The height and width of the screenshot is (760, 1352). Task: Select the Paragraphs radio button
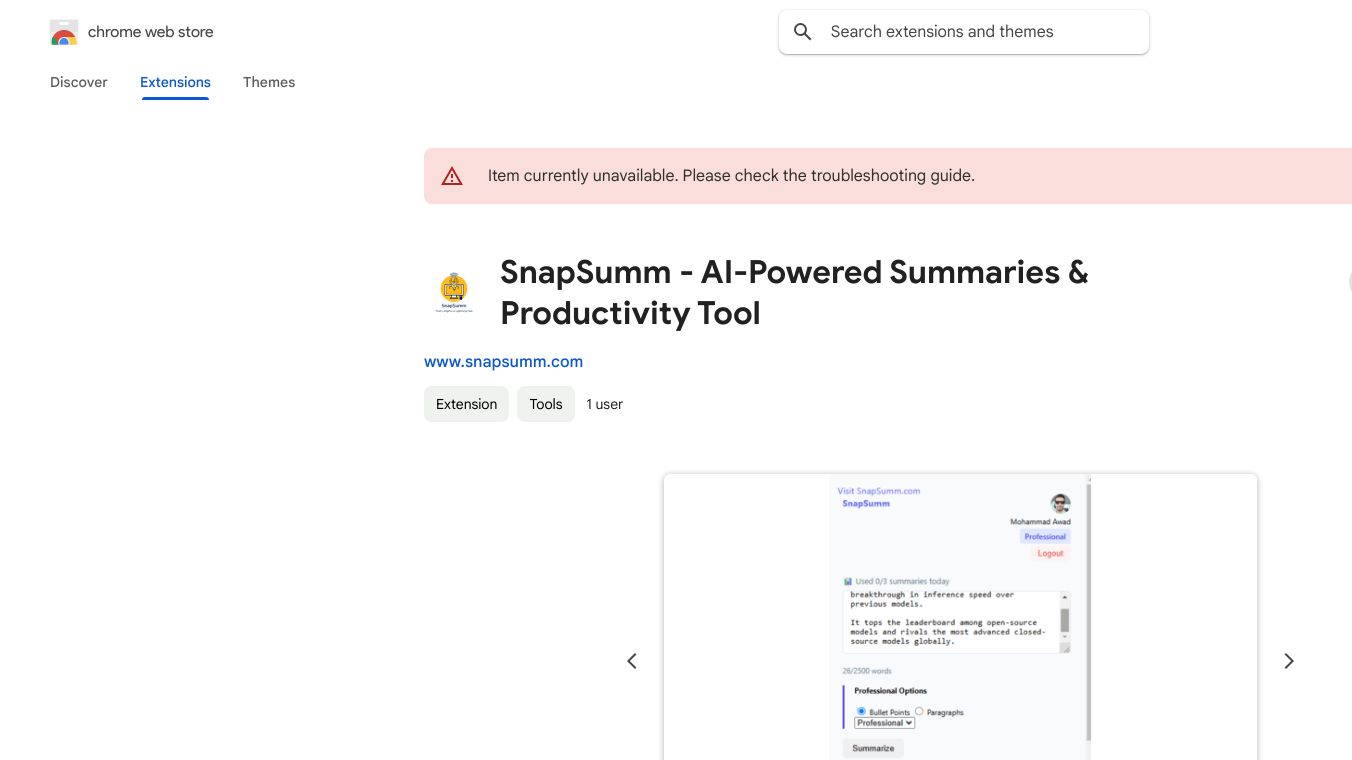(x=919, y=711)
